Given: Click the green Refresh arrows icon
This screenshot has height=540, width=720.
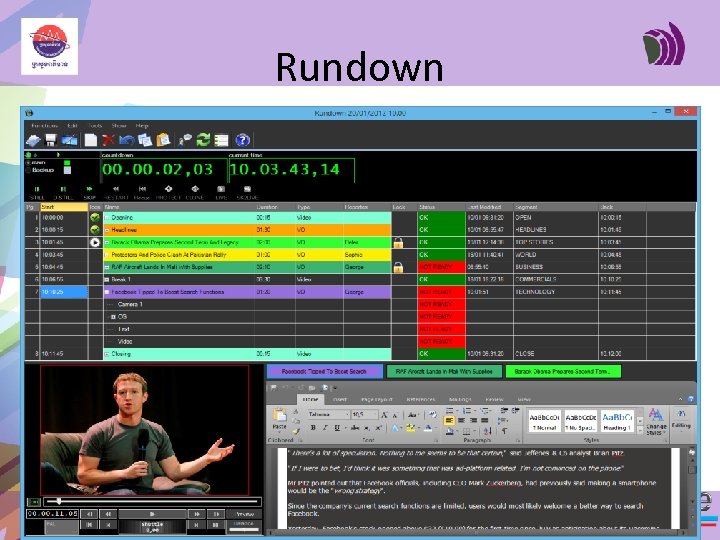Looking at the screenshot, I should point(203,140).
